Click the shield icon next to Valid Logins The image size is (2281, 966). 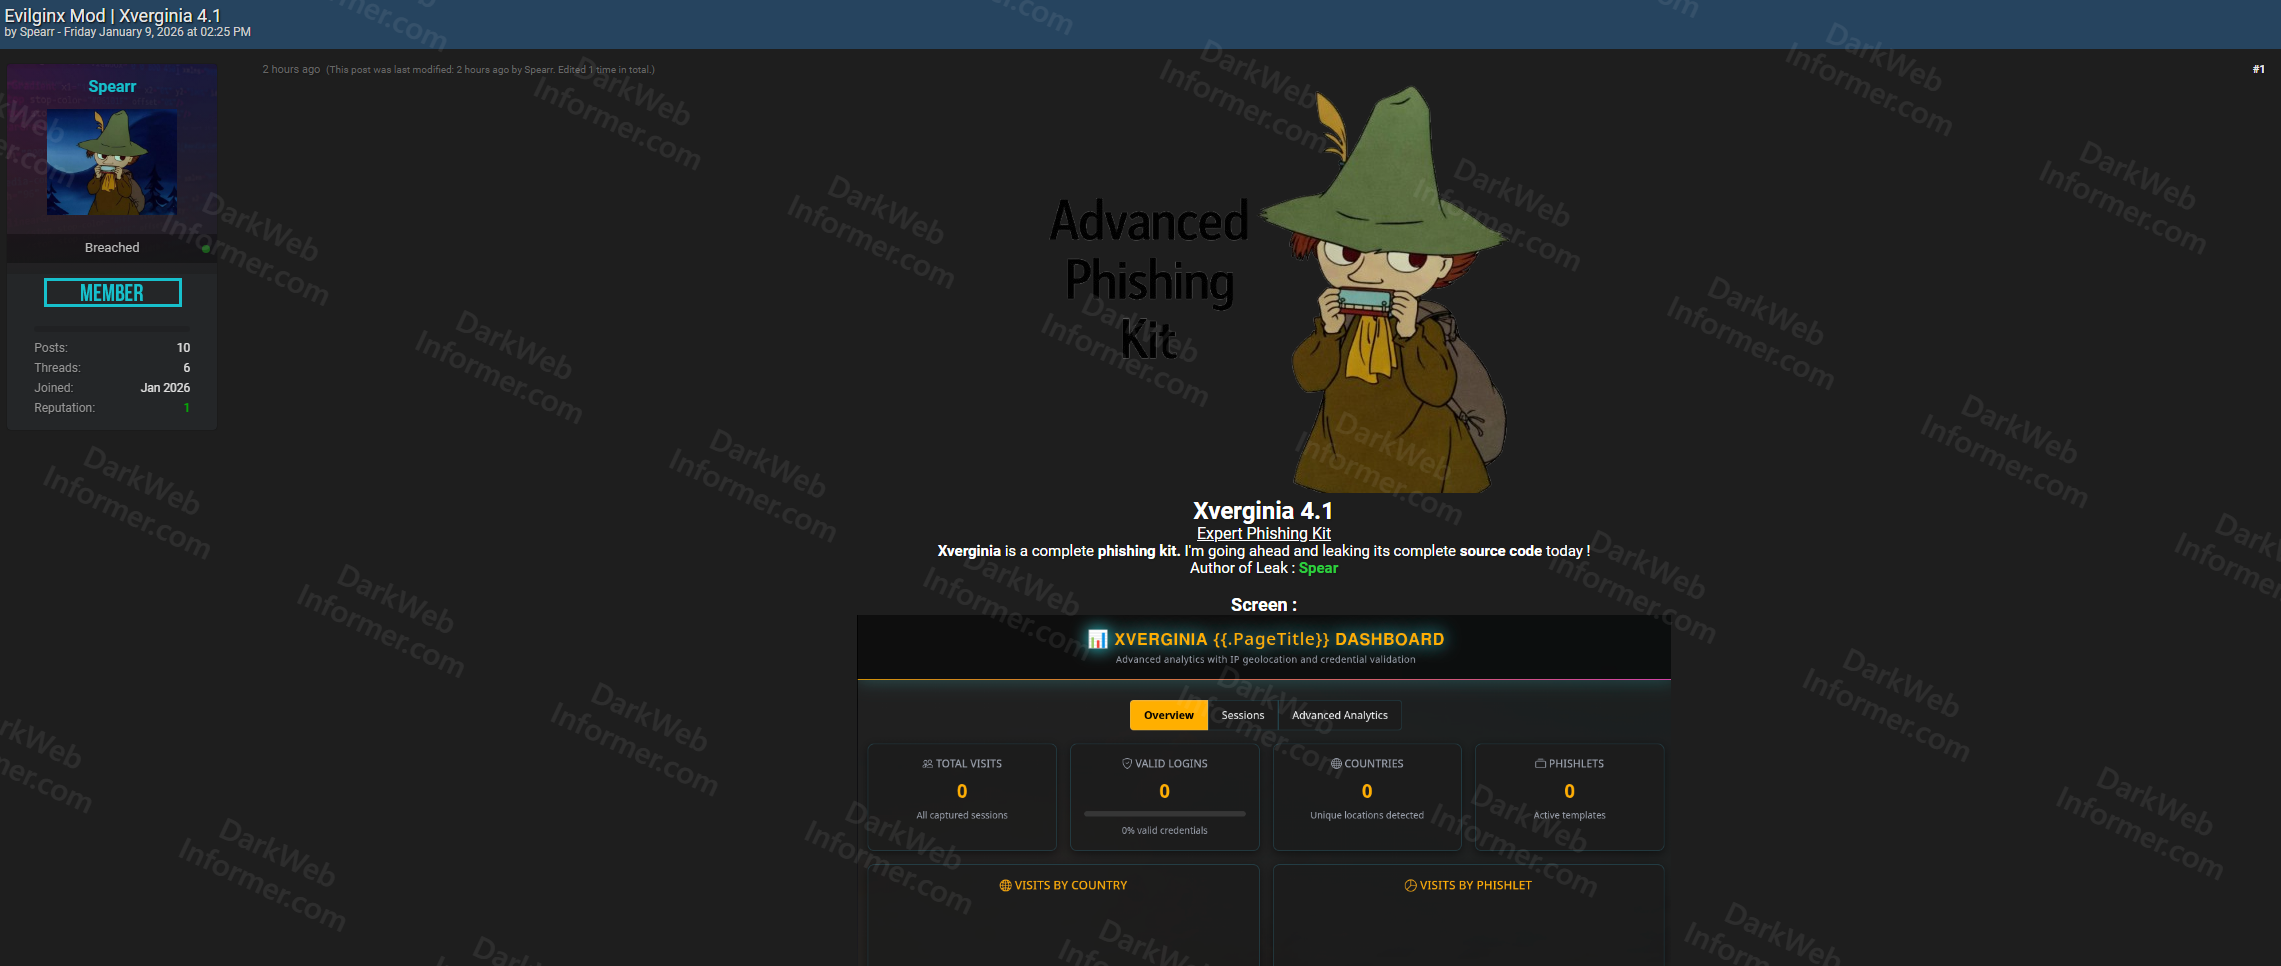point(1127,764)
